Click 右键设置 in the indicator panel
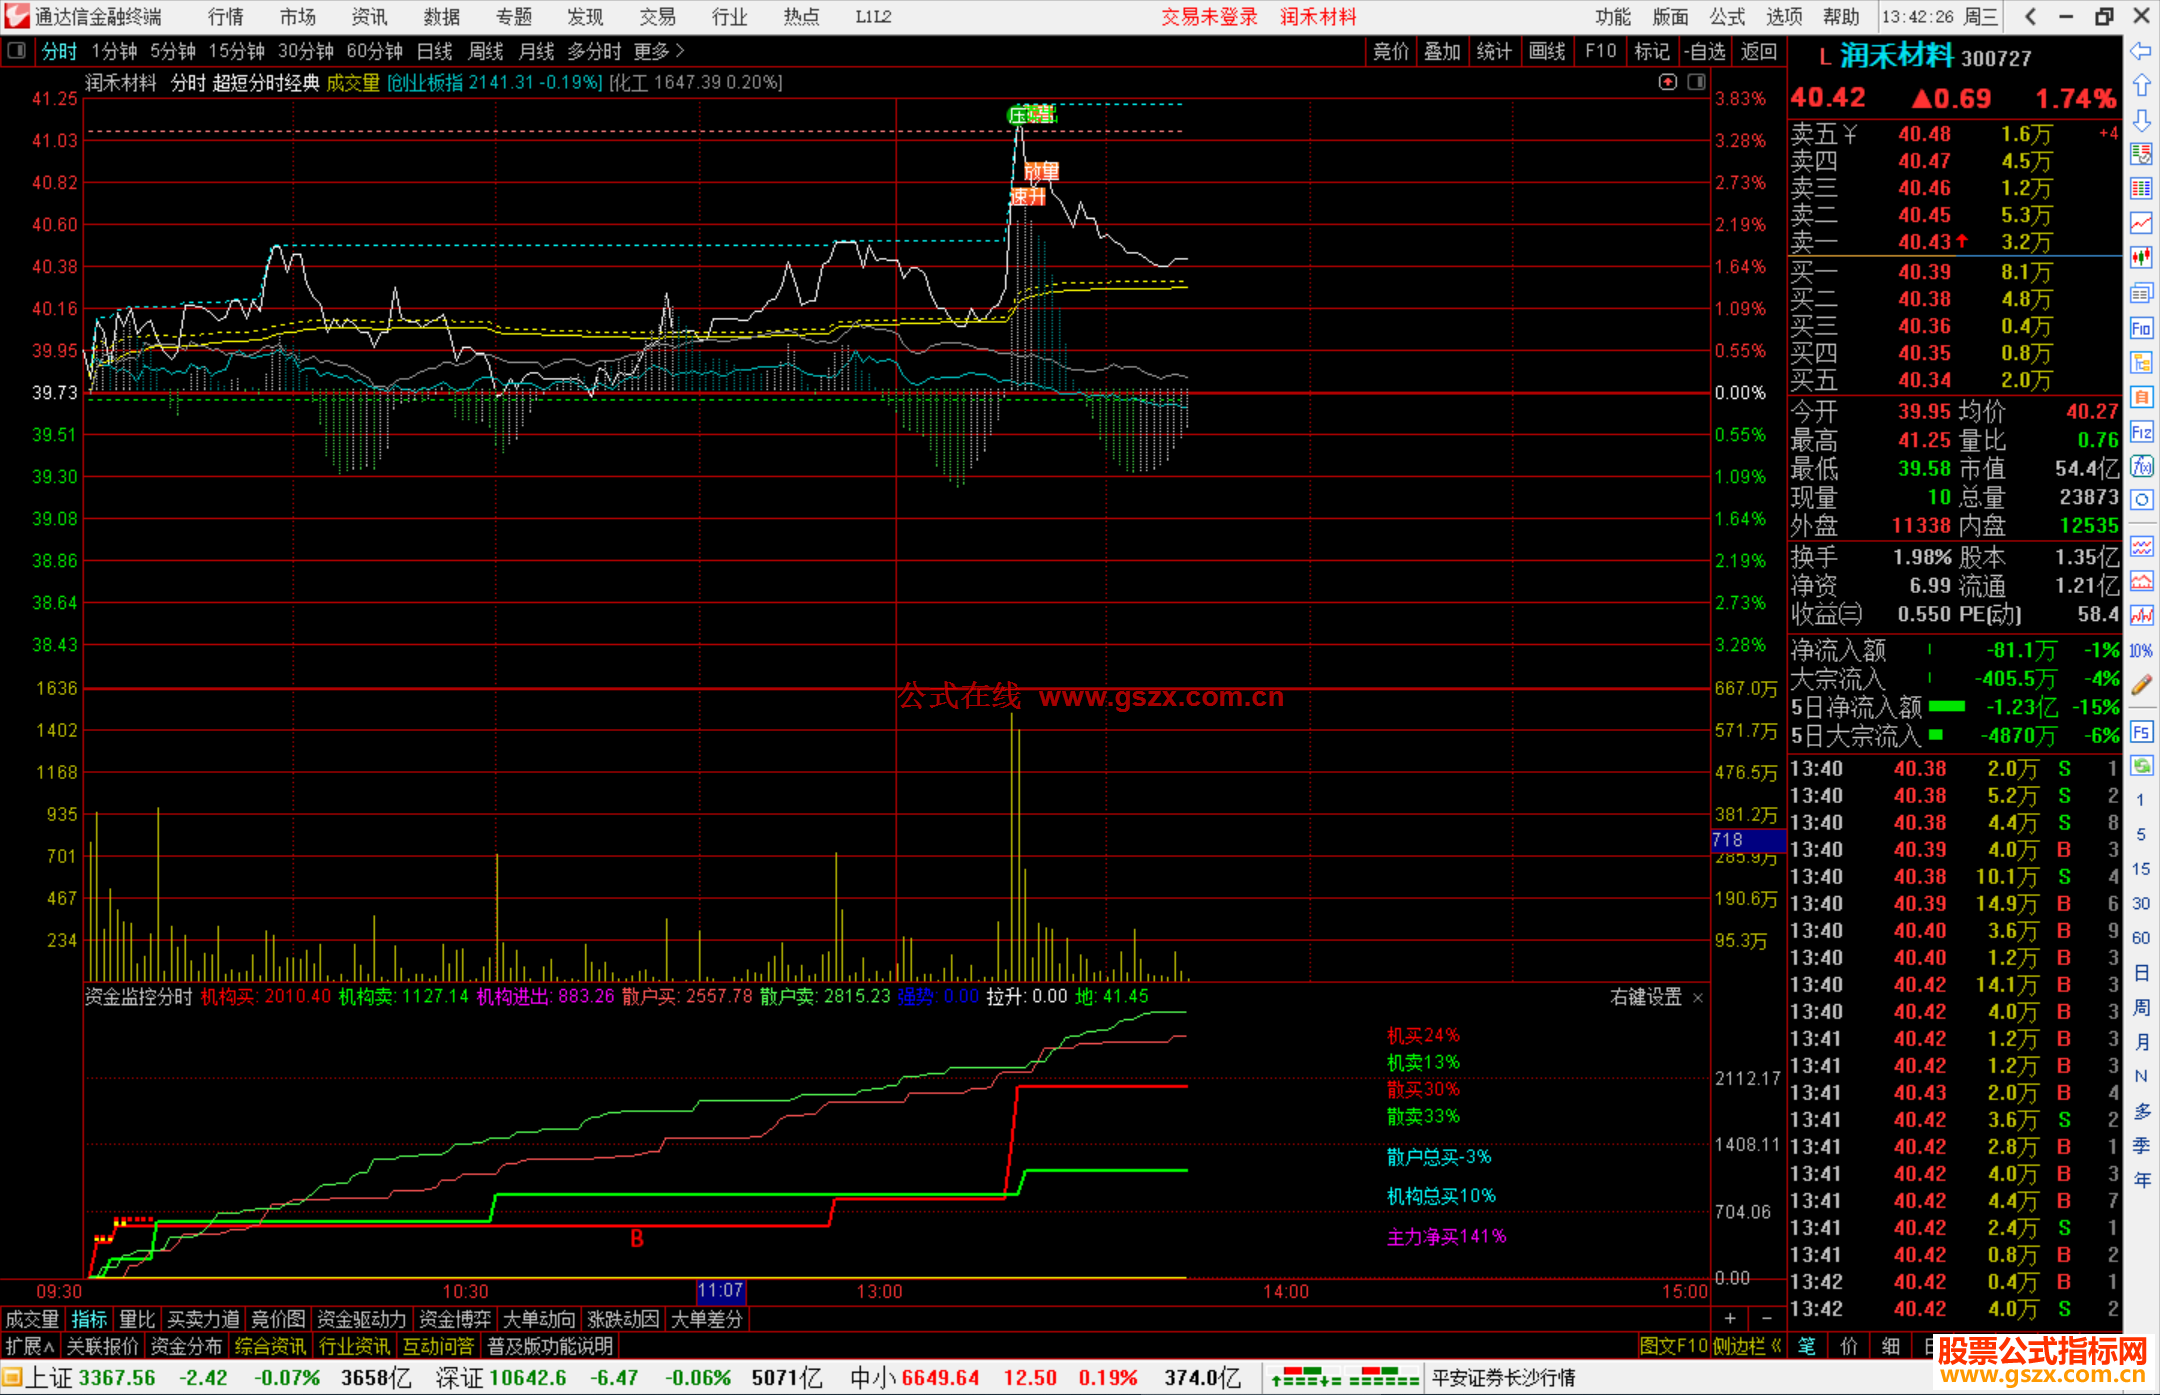The image size is (2160, 1395). coord(1646,997)
